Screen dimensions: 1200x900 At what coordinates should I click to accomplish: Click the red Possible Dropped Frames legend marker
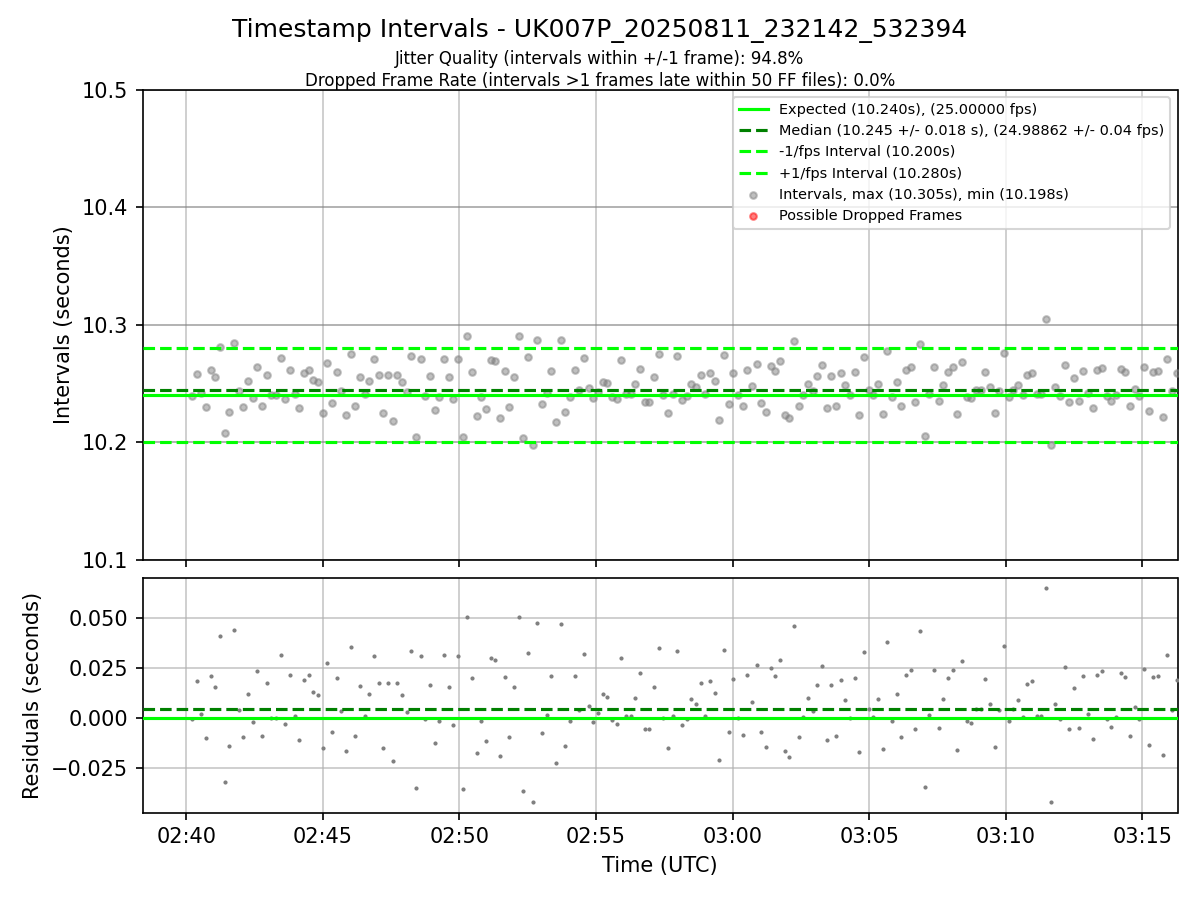tap(753, 216)
